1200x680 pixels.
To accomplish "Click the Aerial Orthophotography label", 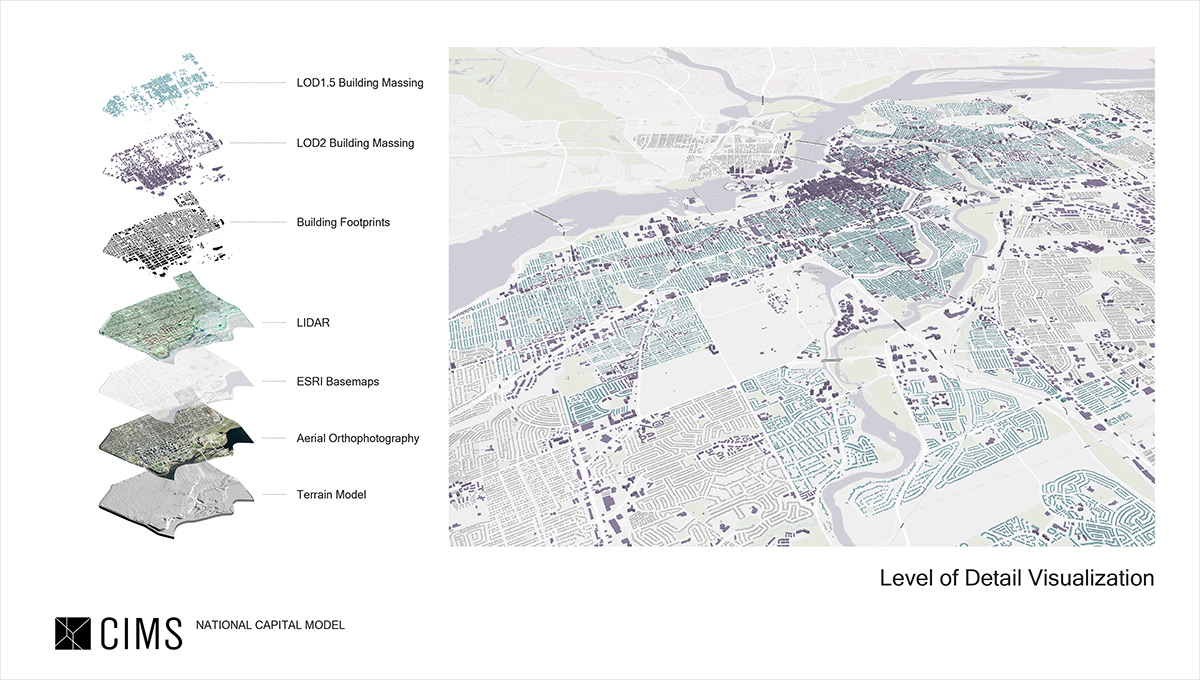I will (x=358, y=439).
